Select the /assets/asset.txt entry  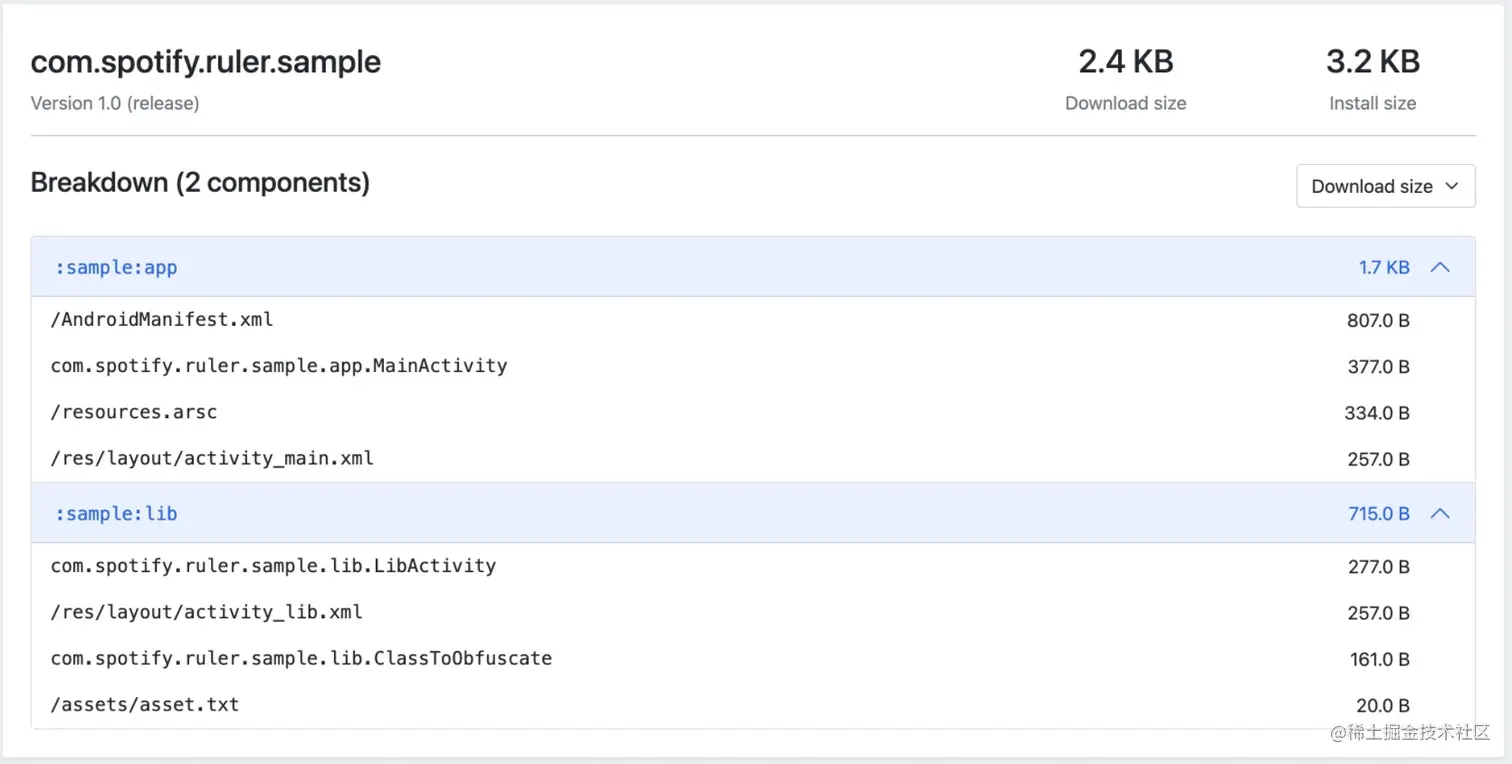tap(145, 704)
